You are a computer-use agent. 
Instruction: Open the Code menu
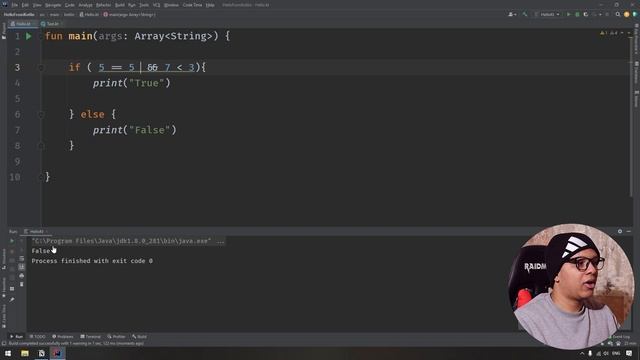point(70,5)
